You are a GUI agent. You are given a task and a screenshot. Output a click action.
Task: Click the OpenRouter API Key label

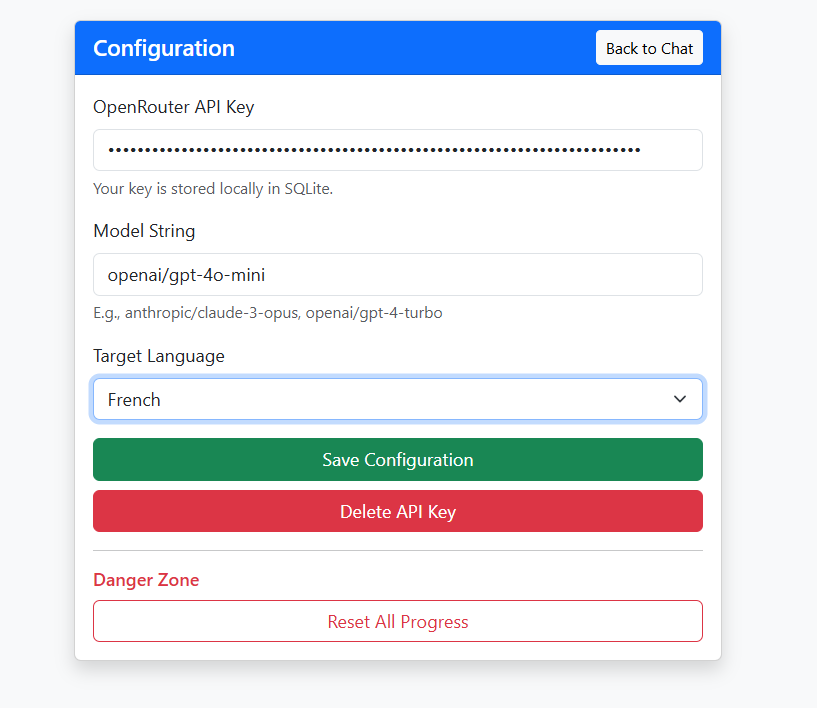click(x=174, y=107)
